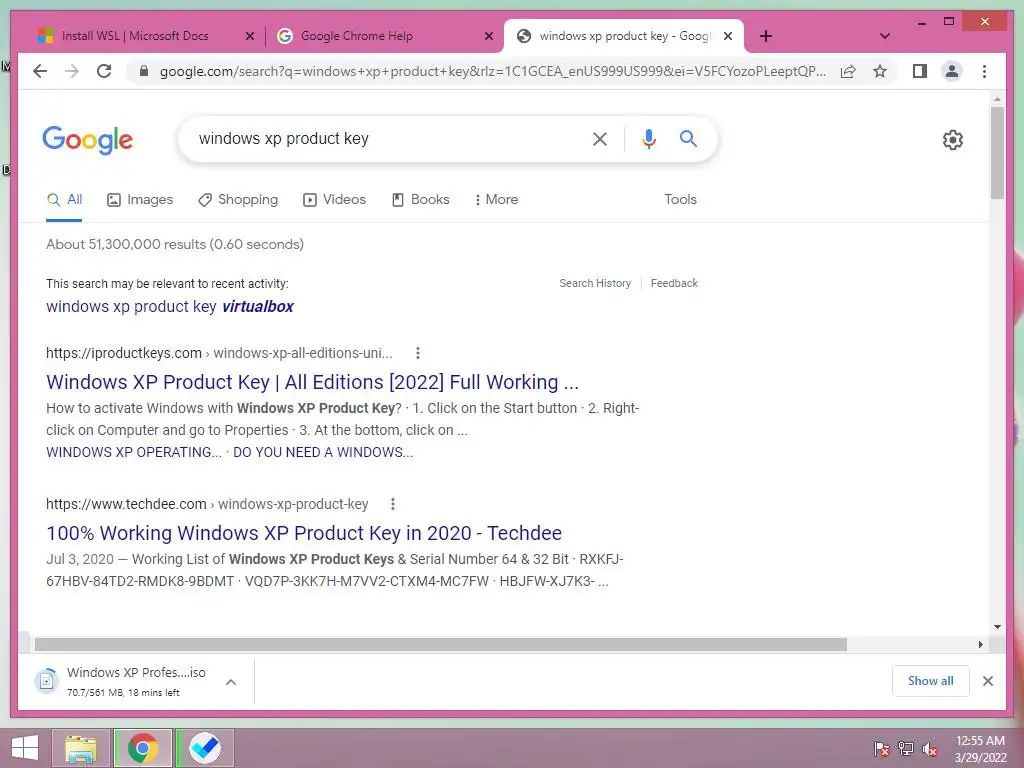This screenshot has width=1024, height=768.
Task: Expand the More search categories
Action: (496, 200)
